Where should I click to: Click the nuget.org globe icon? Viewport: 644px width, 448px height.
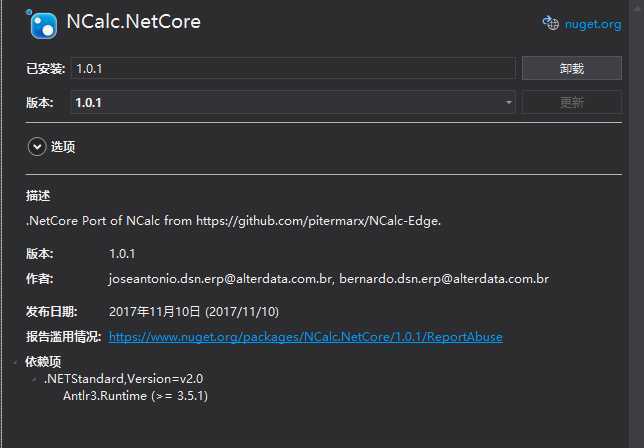point(551,23)
